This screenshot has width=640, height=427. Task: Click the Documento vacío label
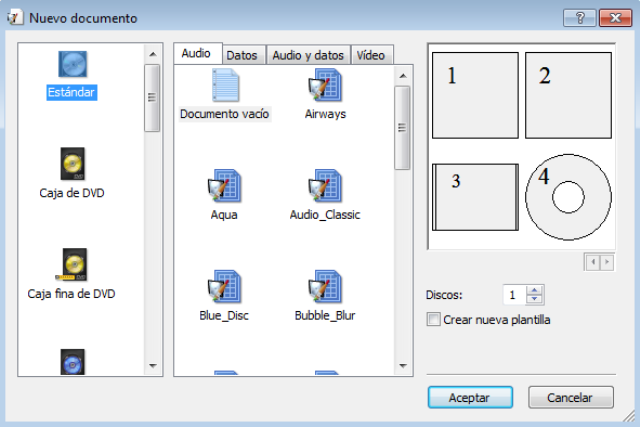click(x=224, y=113)
